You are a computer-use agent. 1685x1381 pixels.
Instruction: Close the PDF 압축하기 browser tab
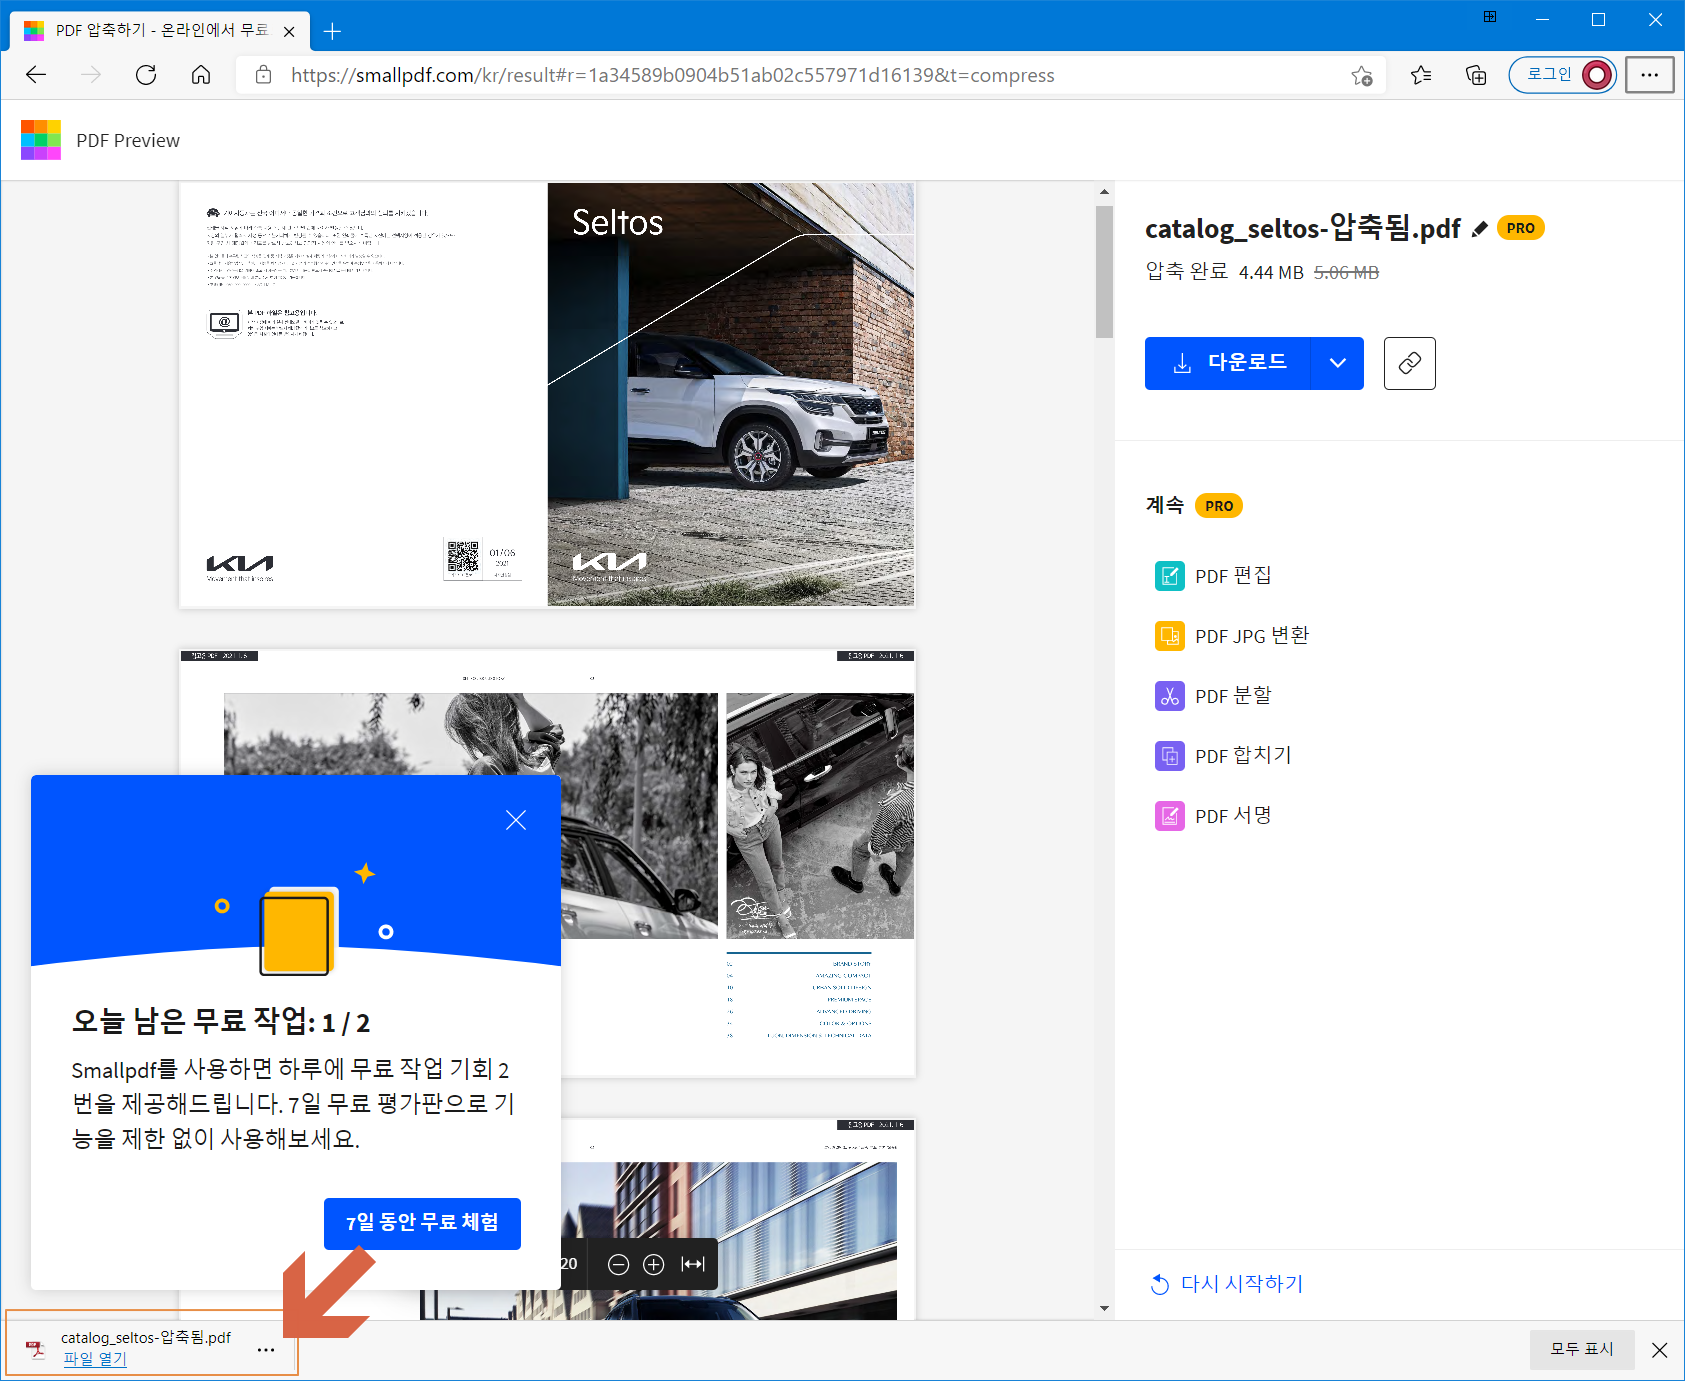[289, 32]
